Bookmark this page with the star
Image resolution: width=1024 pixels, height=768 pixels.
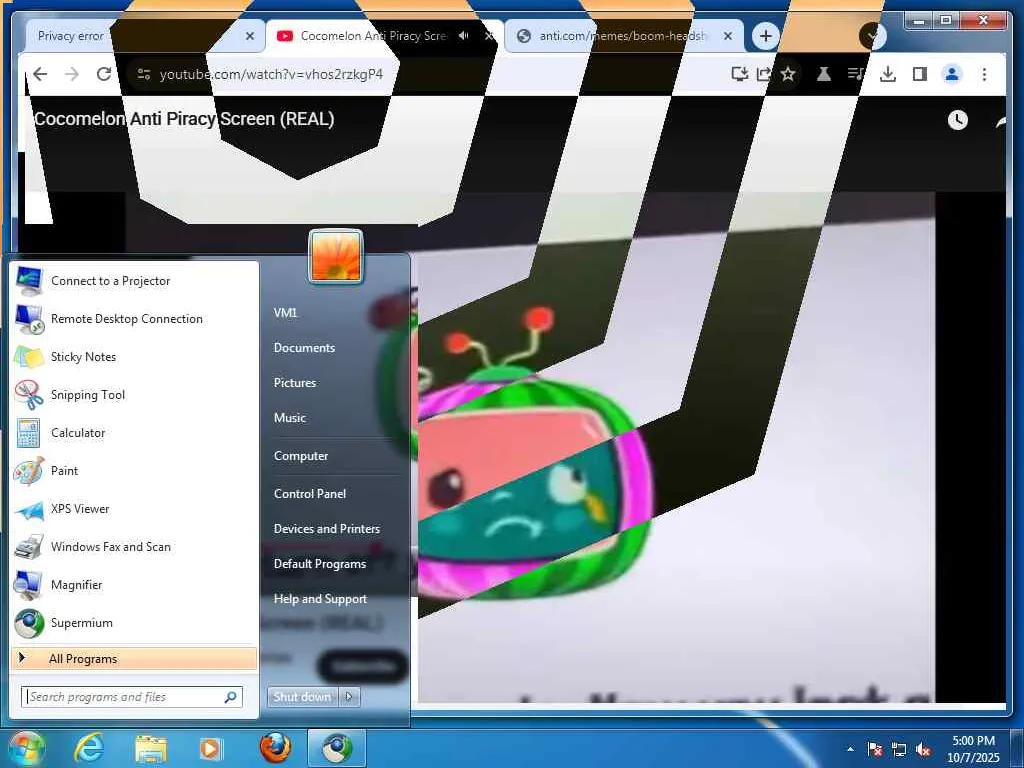click(x=788, y=74)
